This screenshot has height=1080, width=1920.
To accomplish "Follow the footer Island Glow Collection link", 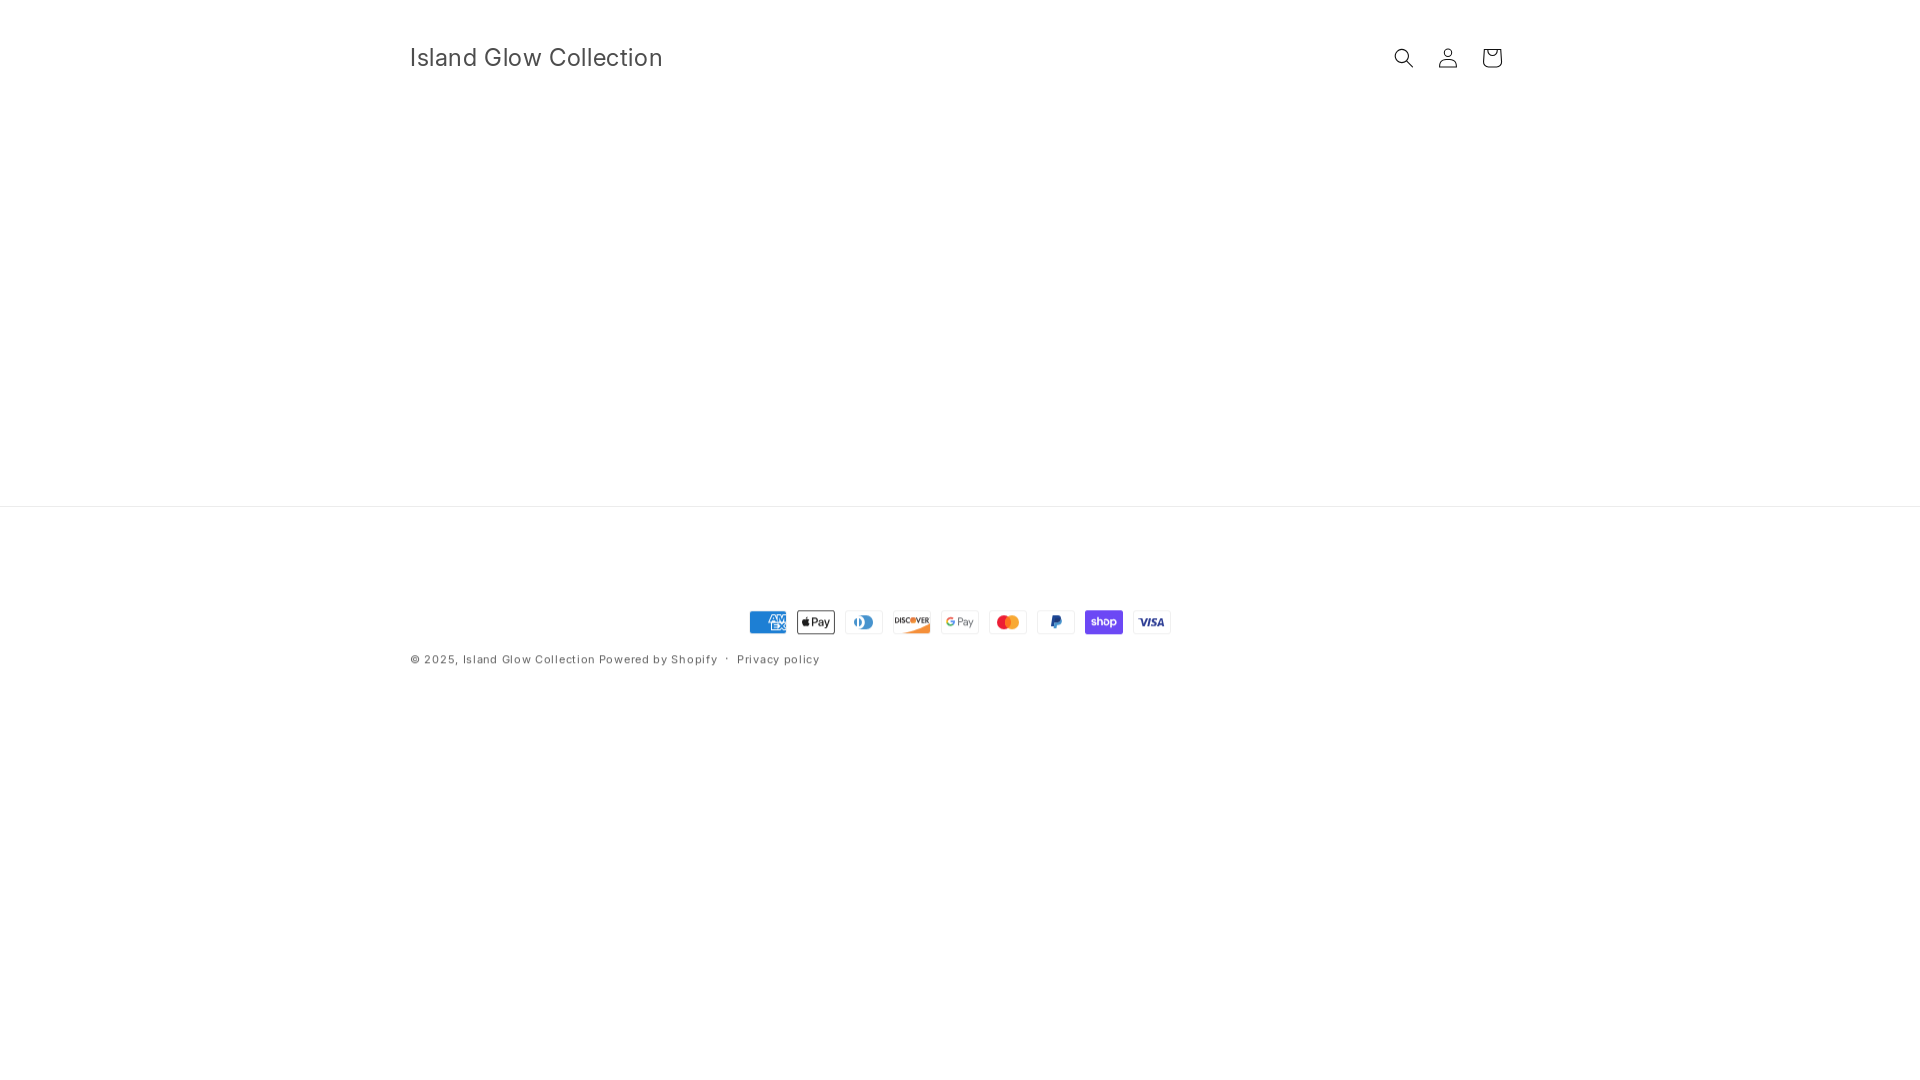I will [529, 660].
